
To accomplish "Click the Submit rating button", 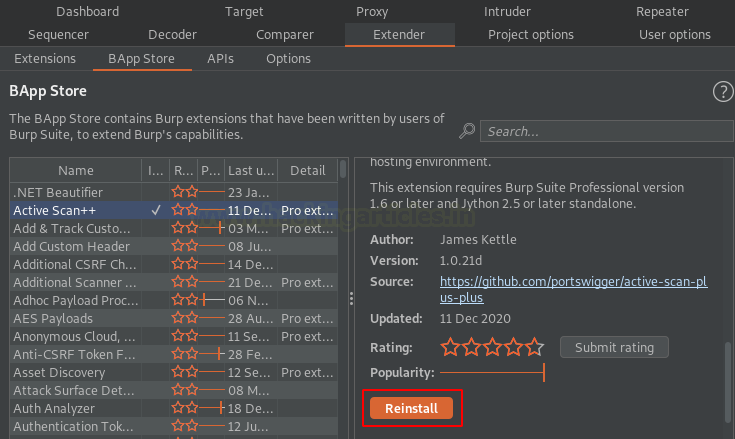I will tap(614, 347).
